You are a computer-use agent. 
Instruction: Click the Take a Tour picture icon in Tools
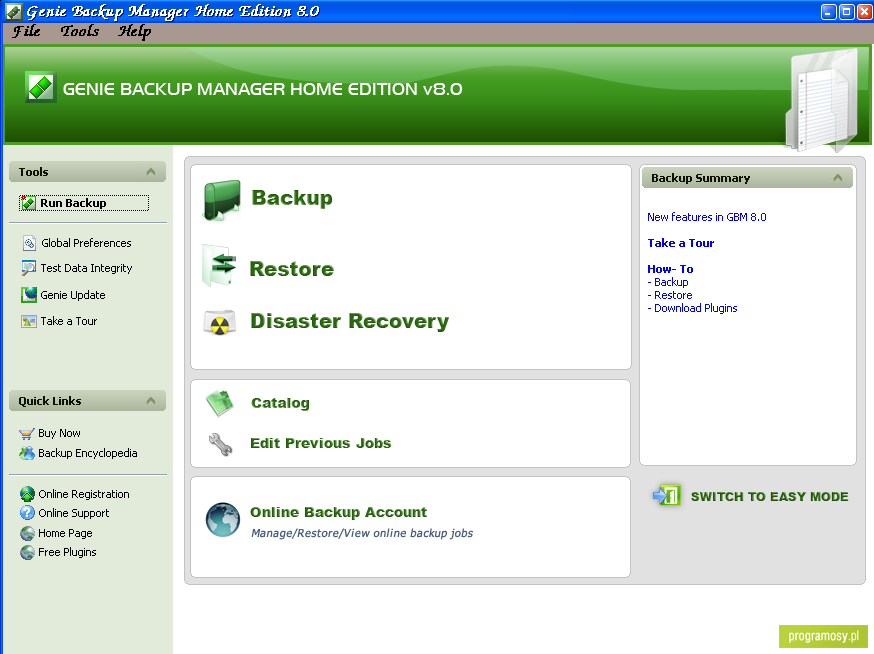pyautogui.click(x=28, y=321)
